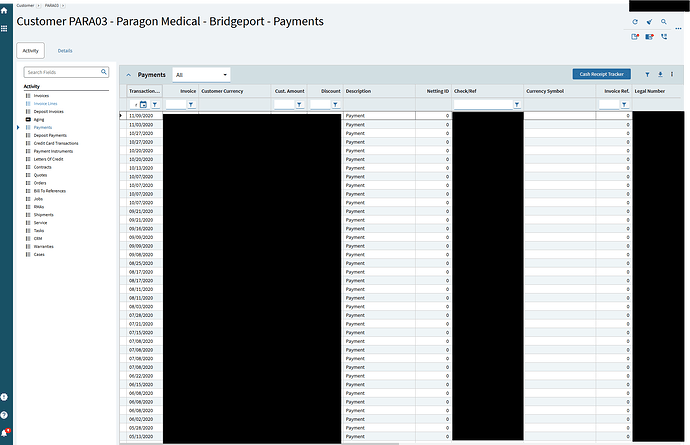
Task: Open Contracts in Activity list
Action: point(42,167)
